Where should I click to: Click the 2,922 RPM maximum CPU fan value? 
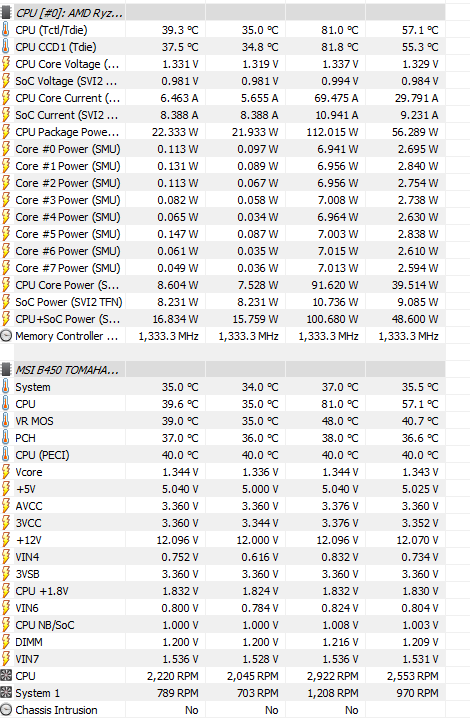coord(333,676)
